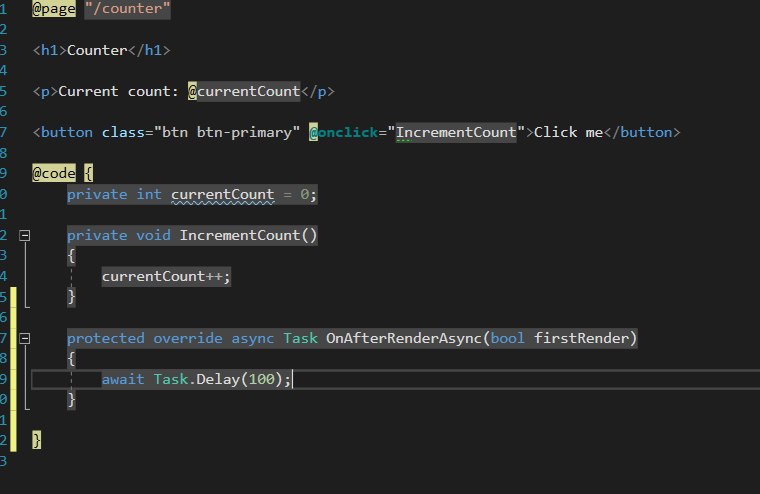Click the 'await' keyword
The width and height of the screenshot is (760, 494).
123,379
